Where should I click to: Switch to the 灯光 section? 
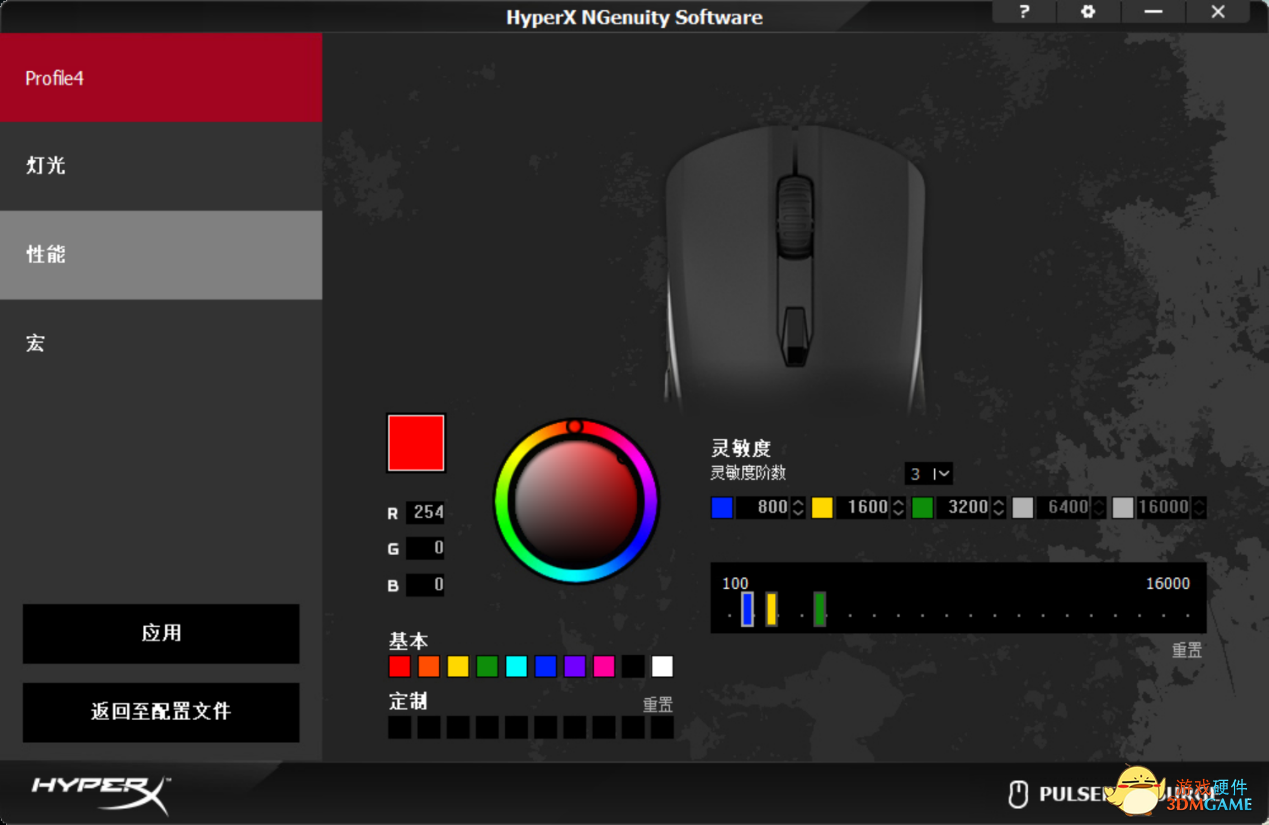point(161,166)
